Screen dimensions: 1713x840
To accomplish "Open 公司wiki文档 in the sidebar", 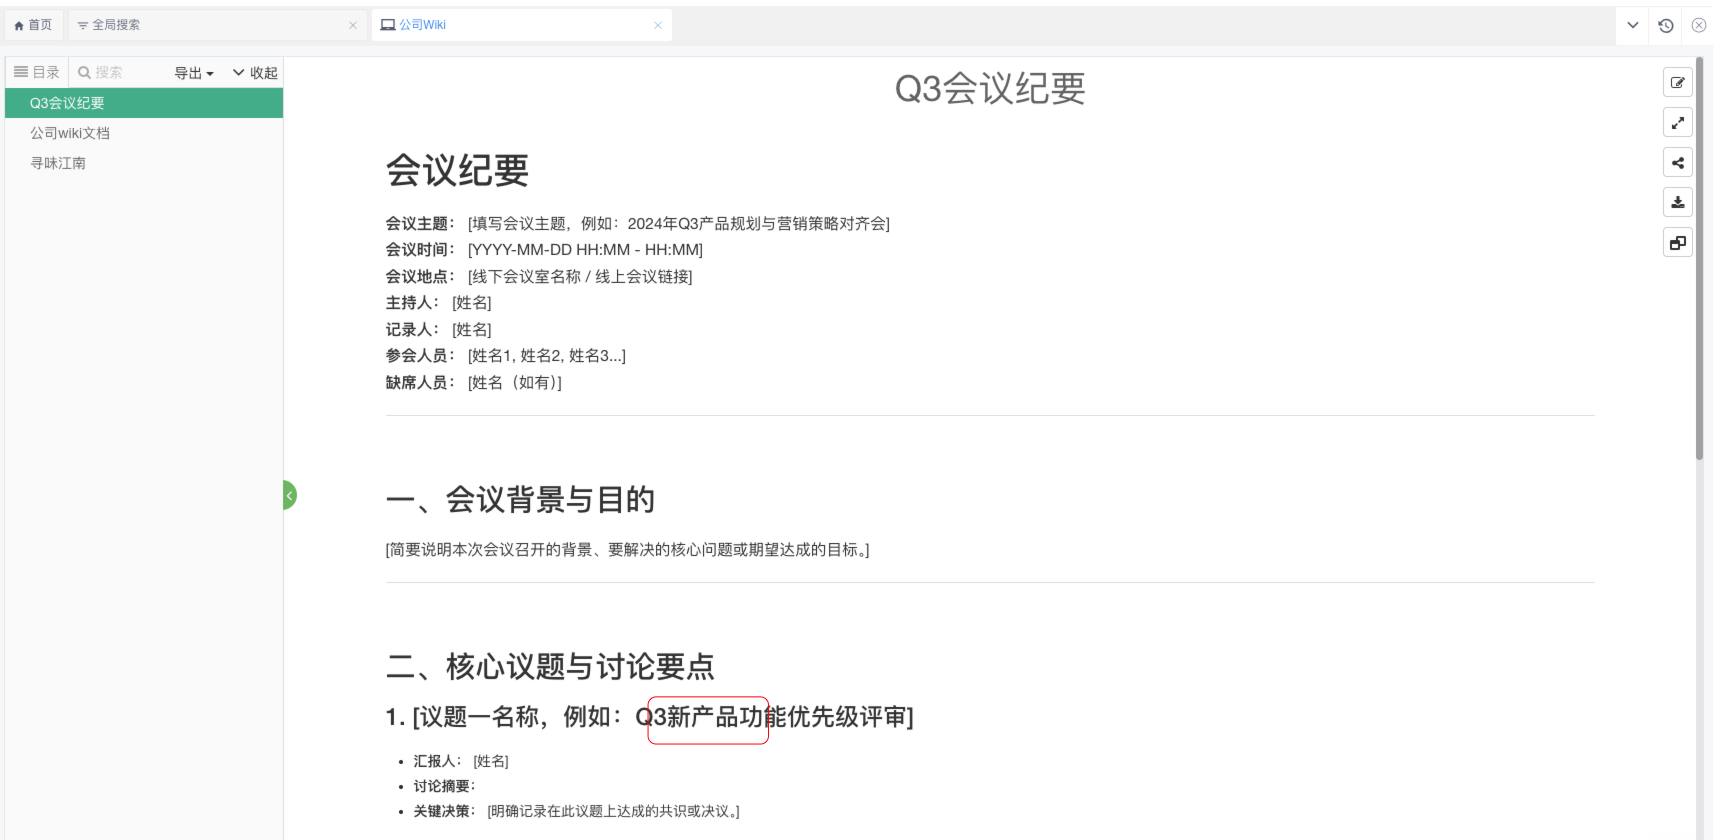I will click(x=144, y=133).
